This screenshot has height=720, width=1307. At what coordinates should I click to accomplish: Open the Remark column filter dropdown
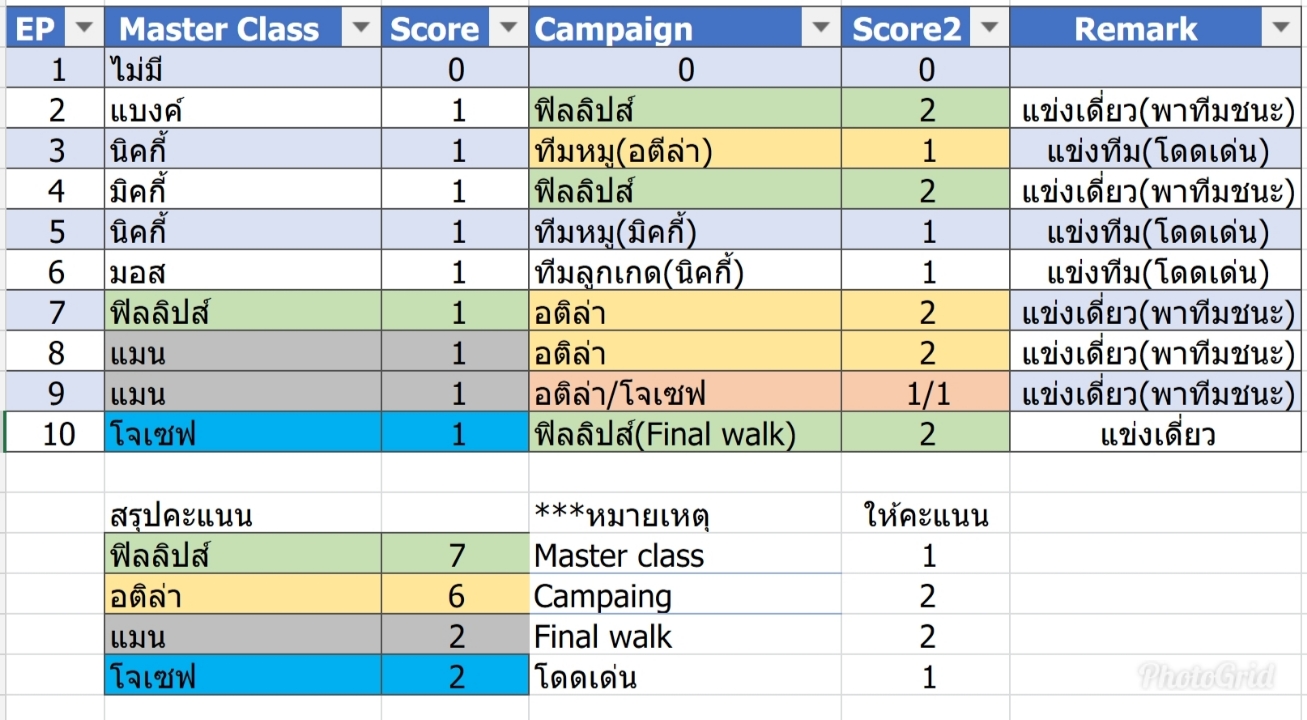click(x=1279, y=28)
